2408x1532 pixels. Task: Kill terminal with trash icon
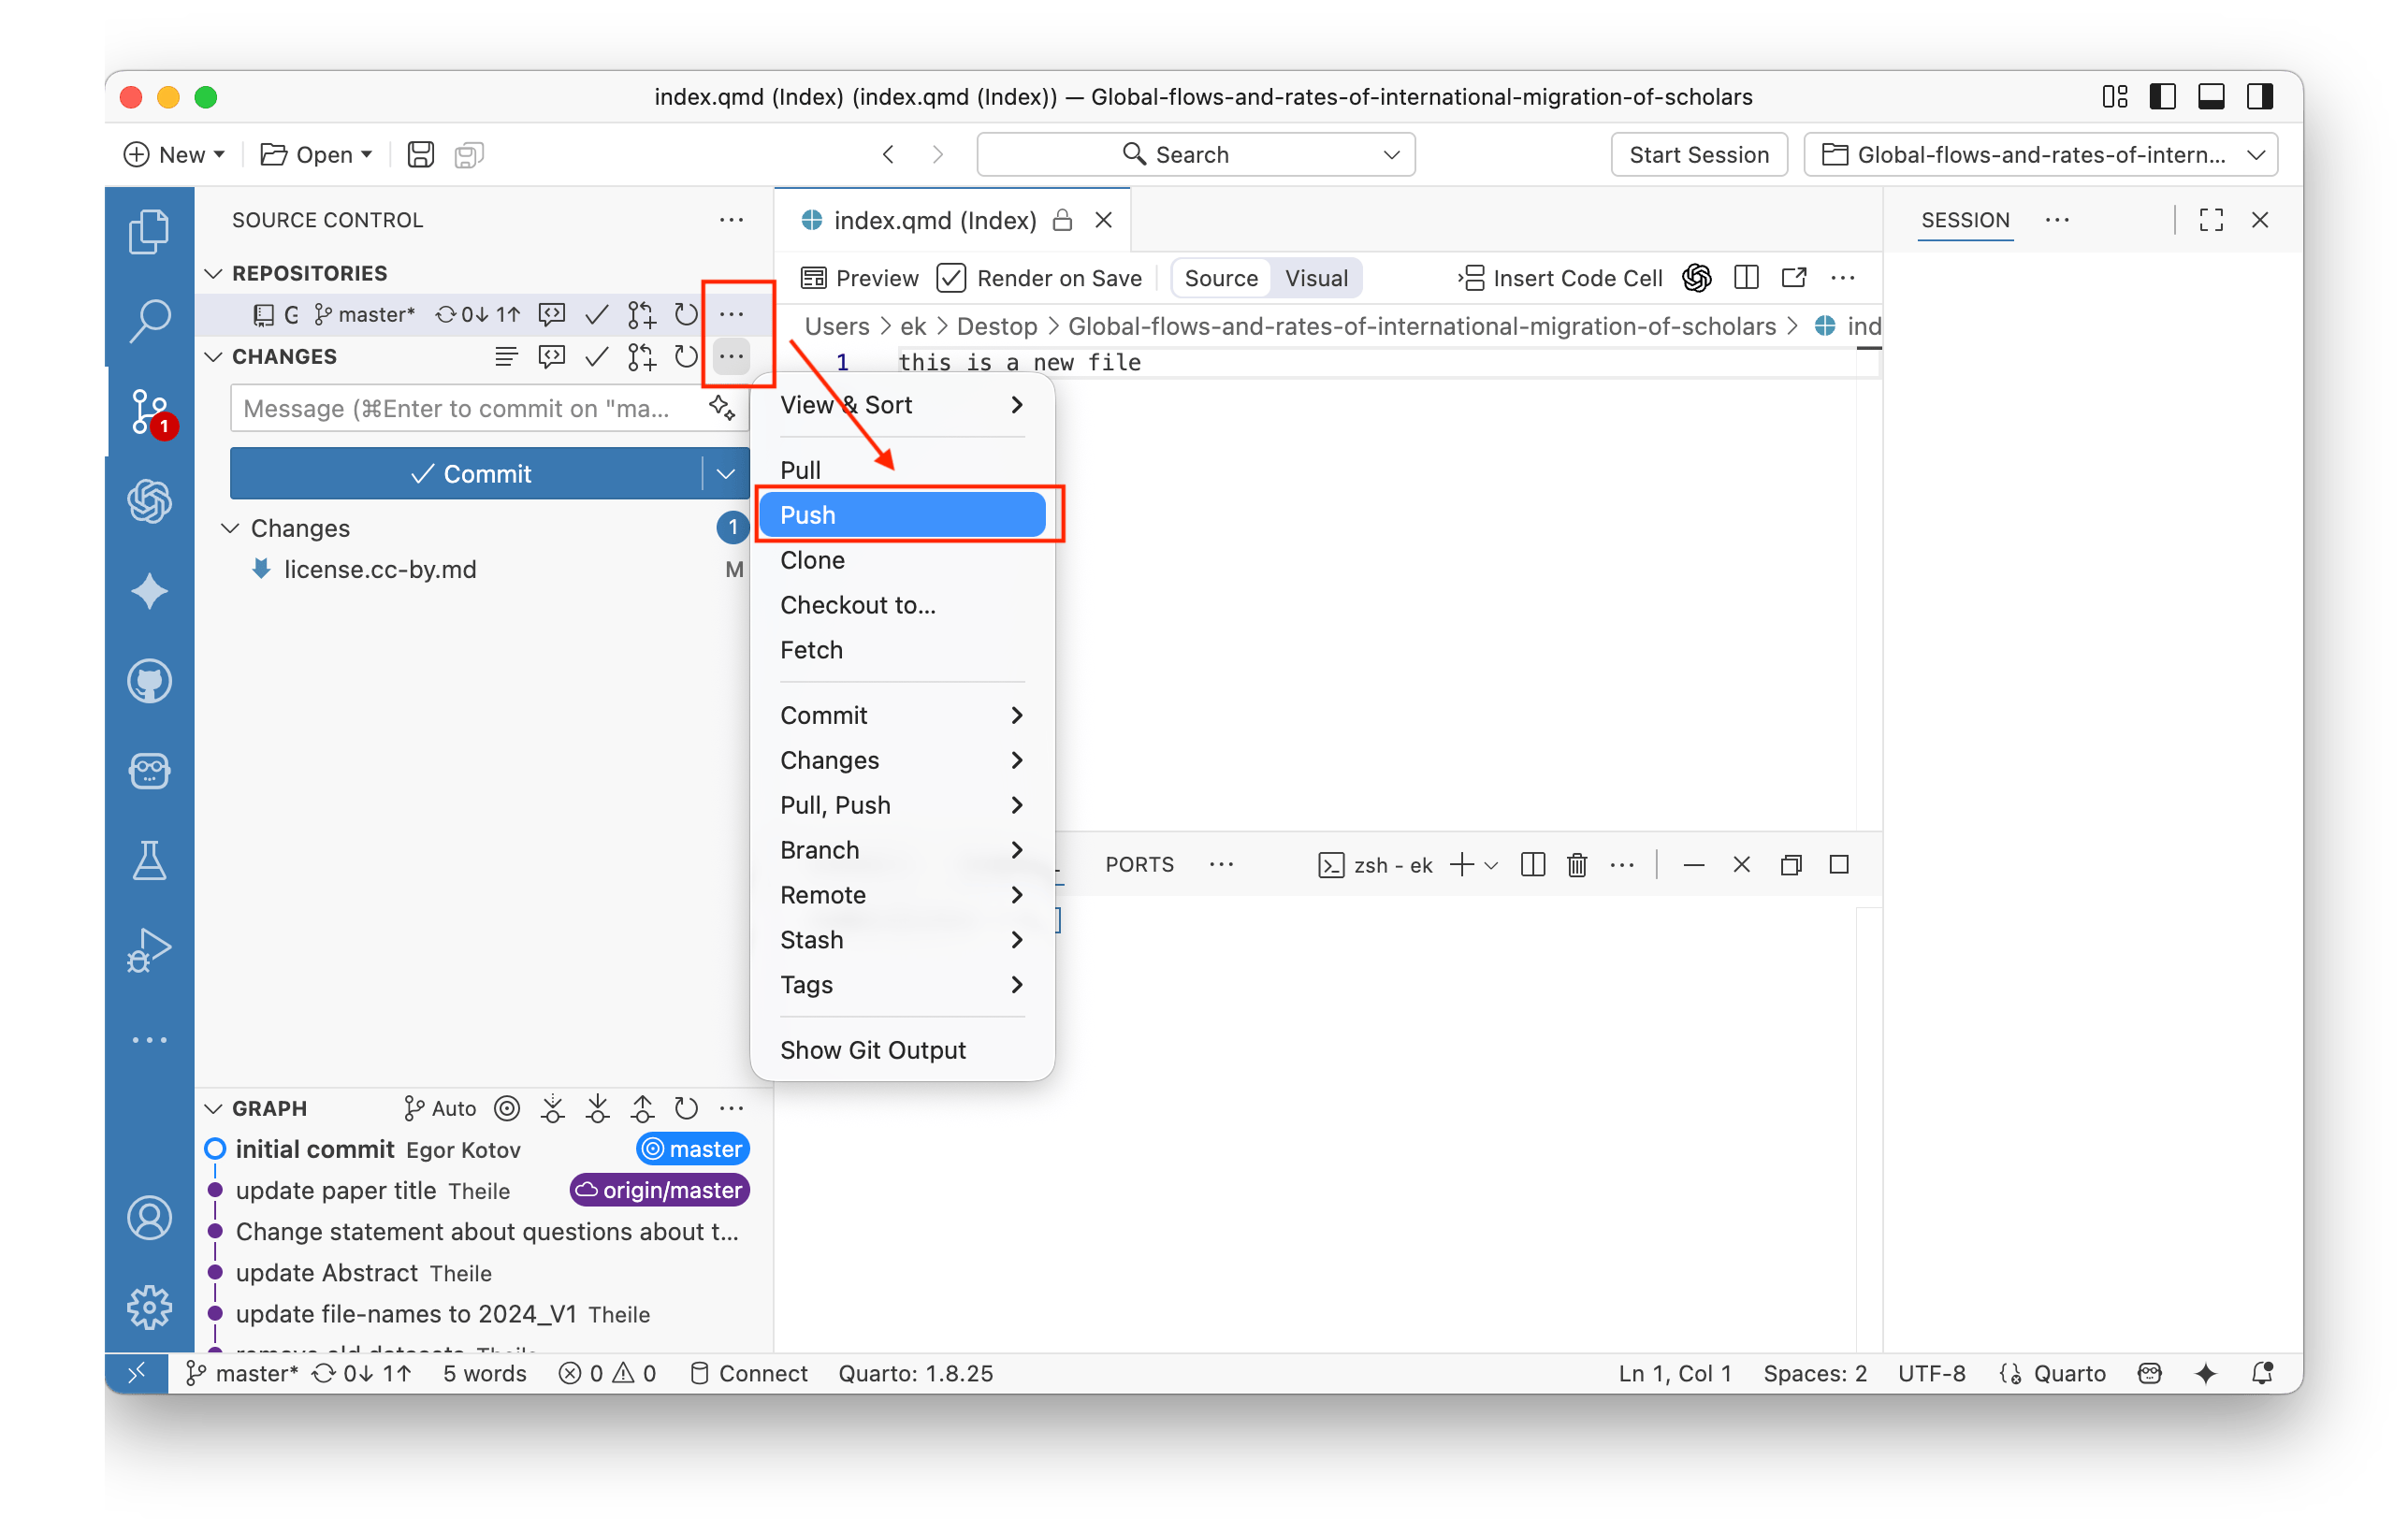(x=1577, y=865)
